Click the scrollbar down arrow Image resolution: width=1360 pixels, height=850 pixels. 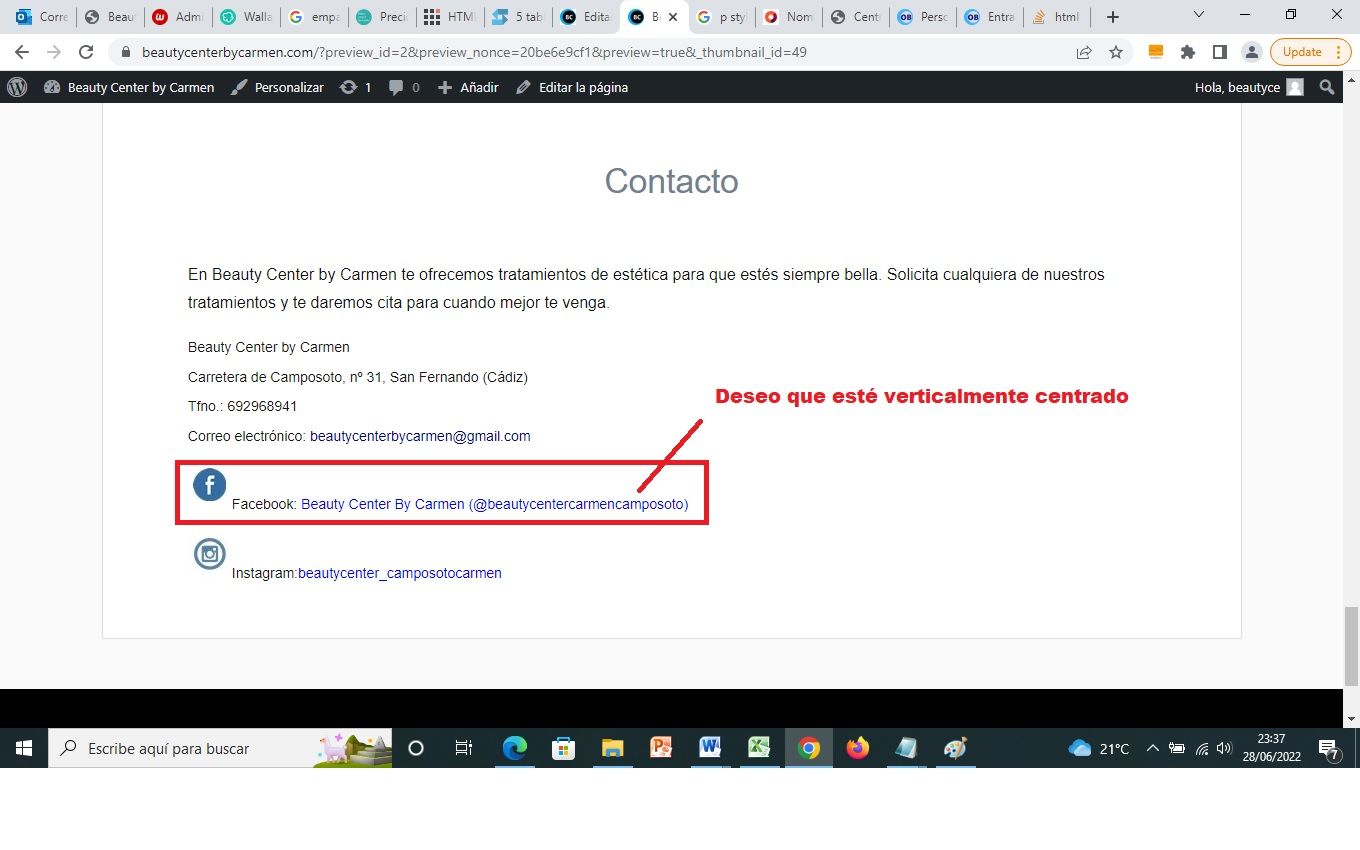pos(1351,719)
